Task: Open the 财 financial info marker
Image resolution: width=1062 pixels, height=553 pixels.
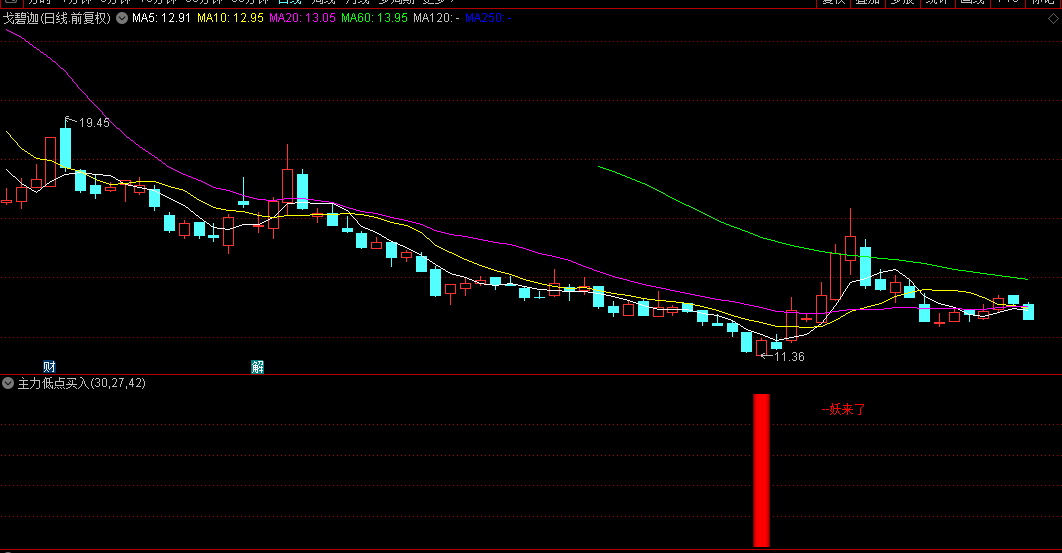Action: pos(49,367)
